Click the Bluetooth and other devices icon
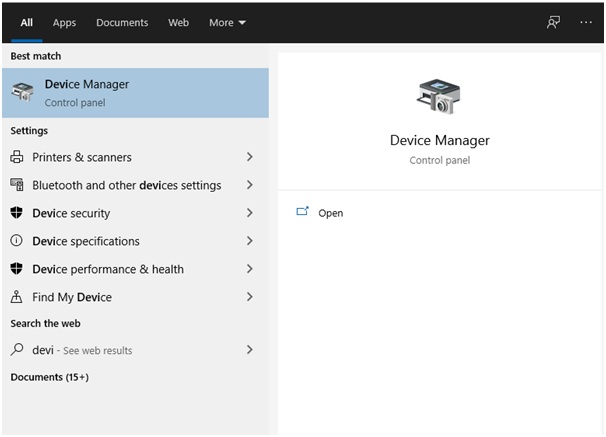 17,185
